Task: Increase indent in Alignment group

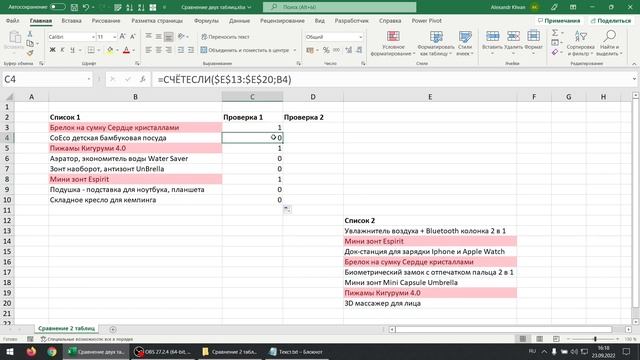Action: click(x=191, y=50)
